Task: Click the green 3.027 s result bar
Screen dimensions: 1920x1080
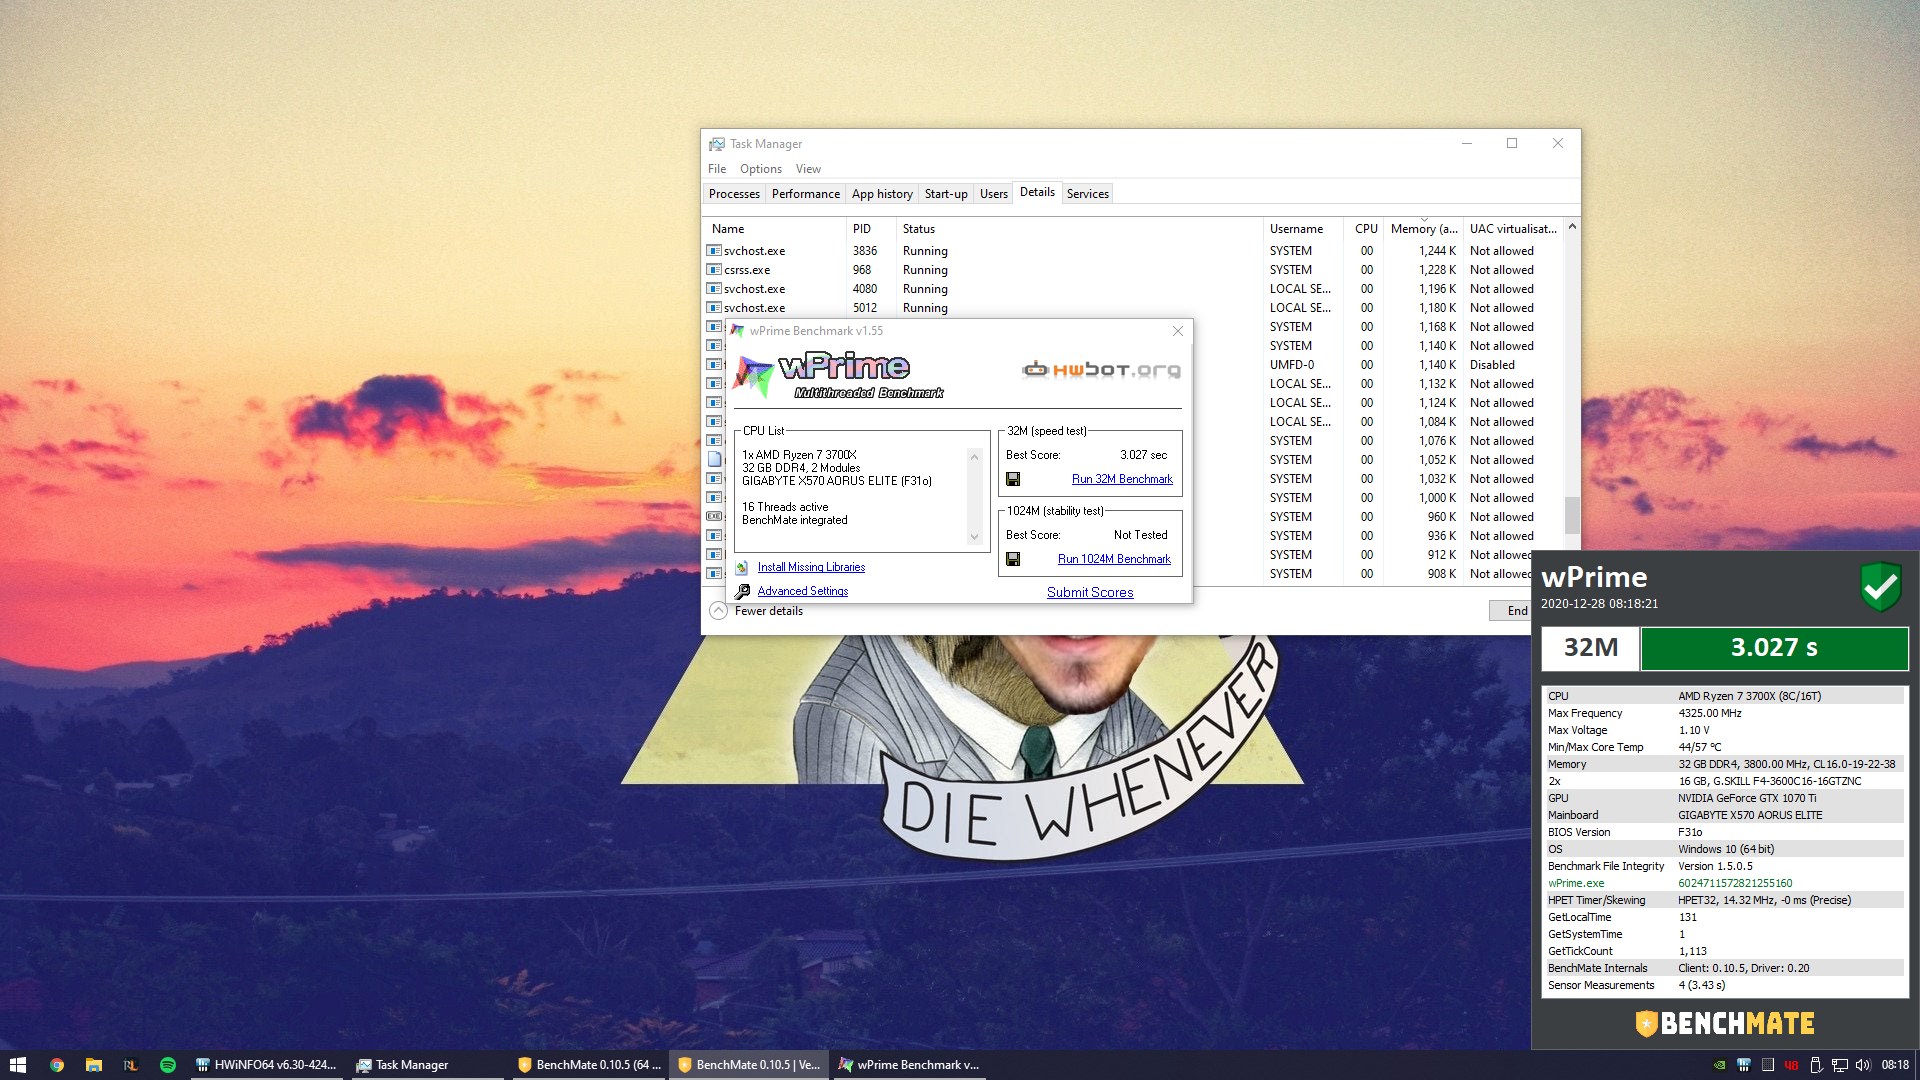Action: tap(1774, 648)
